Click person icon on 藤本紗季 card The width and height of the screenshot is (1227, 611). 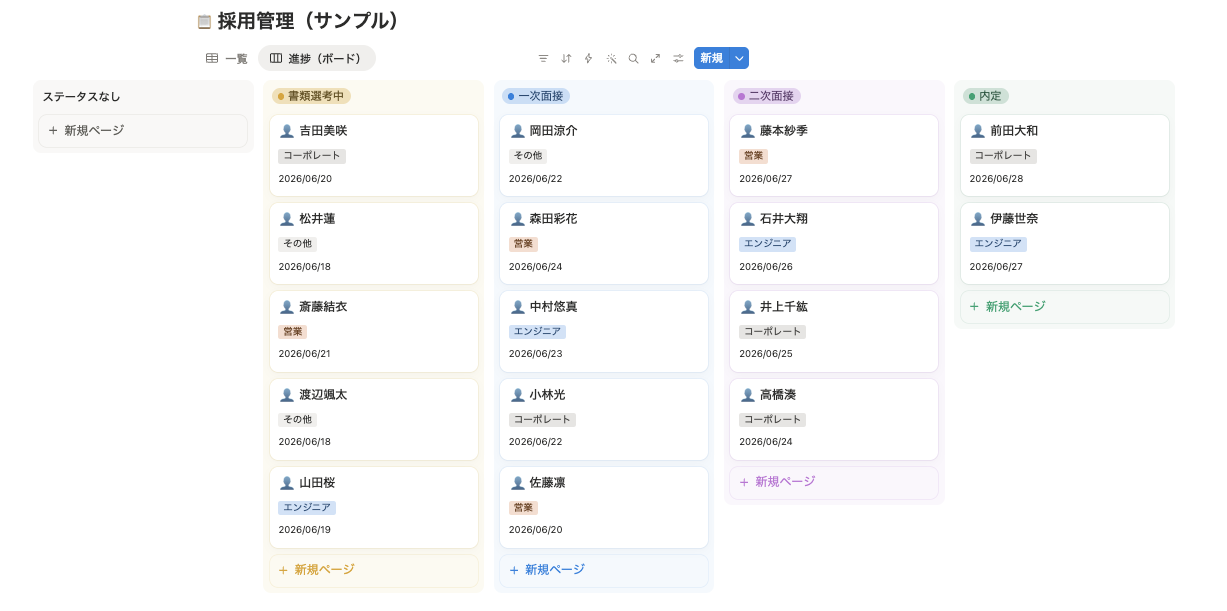[747, 131]
